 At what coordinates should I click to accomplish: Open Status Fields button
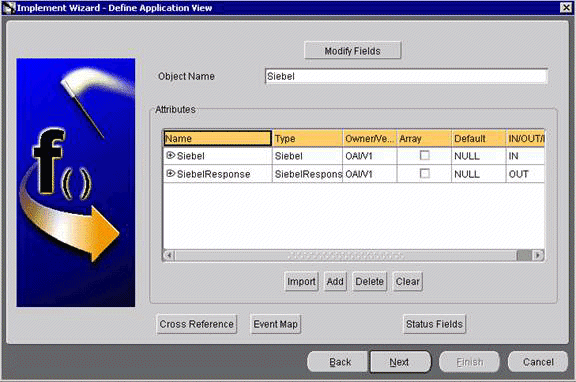coord(434,324)
